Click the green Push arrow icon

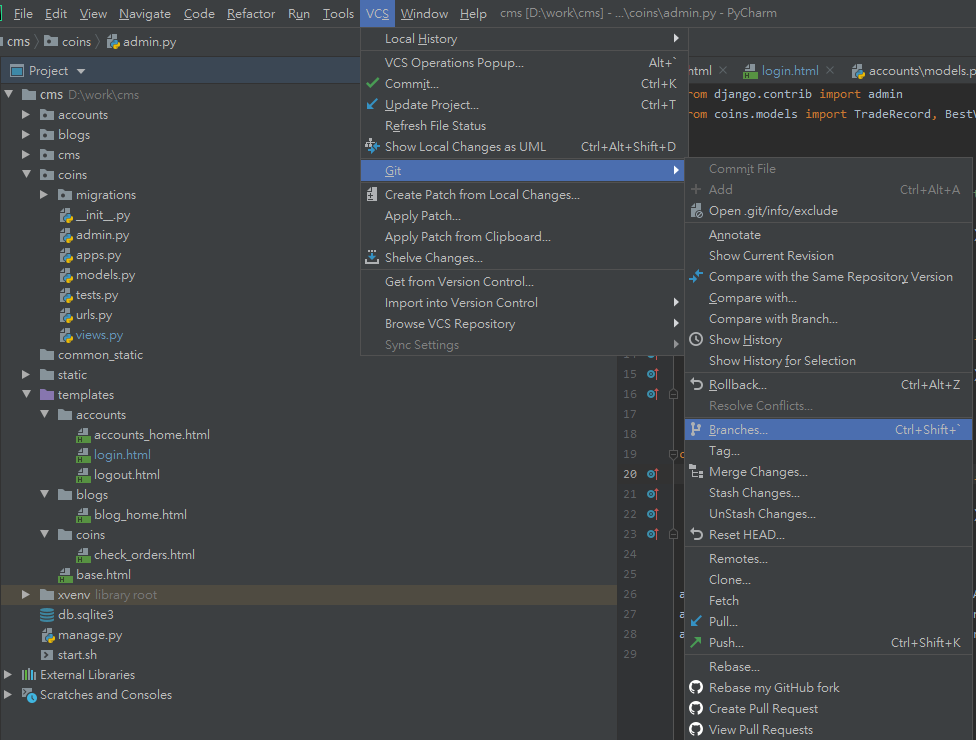point(696,642)
